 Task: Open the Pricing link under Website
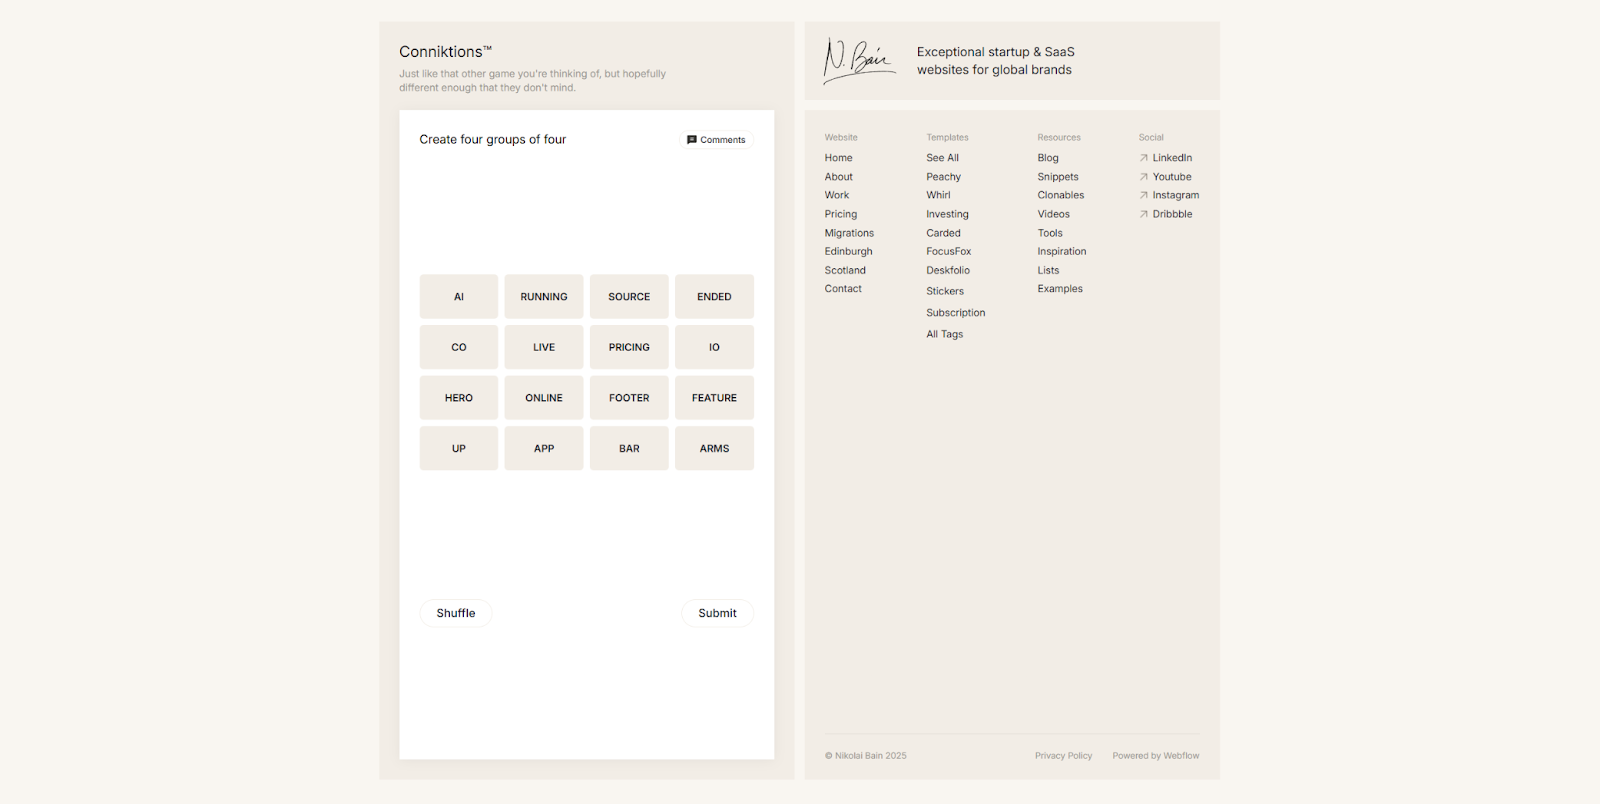pyautogui.click(x=840, y=214)
